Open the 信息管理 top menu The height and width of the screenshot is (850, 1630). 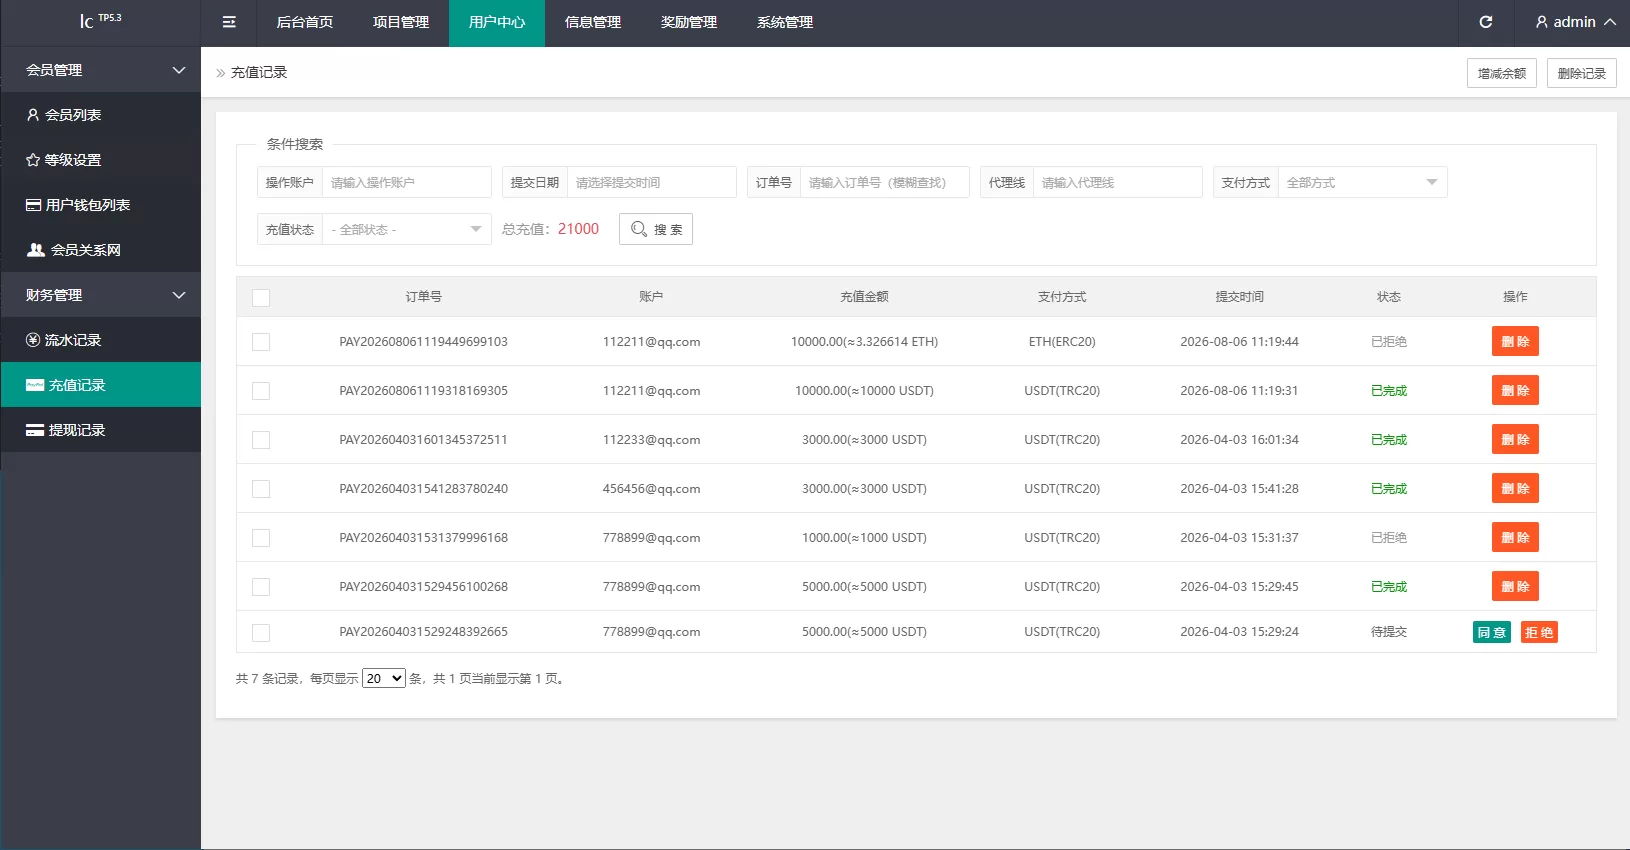tap(593, 22)
